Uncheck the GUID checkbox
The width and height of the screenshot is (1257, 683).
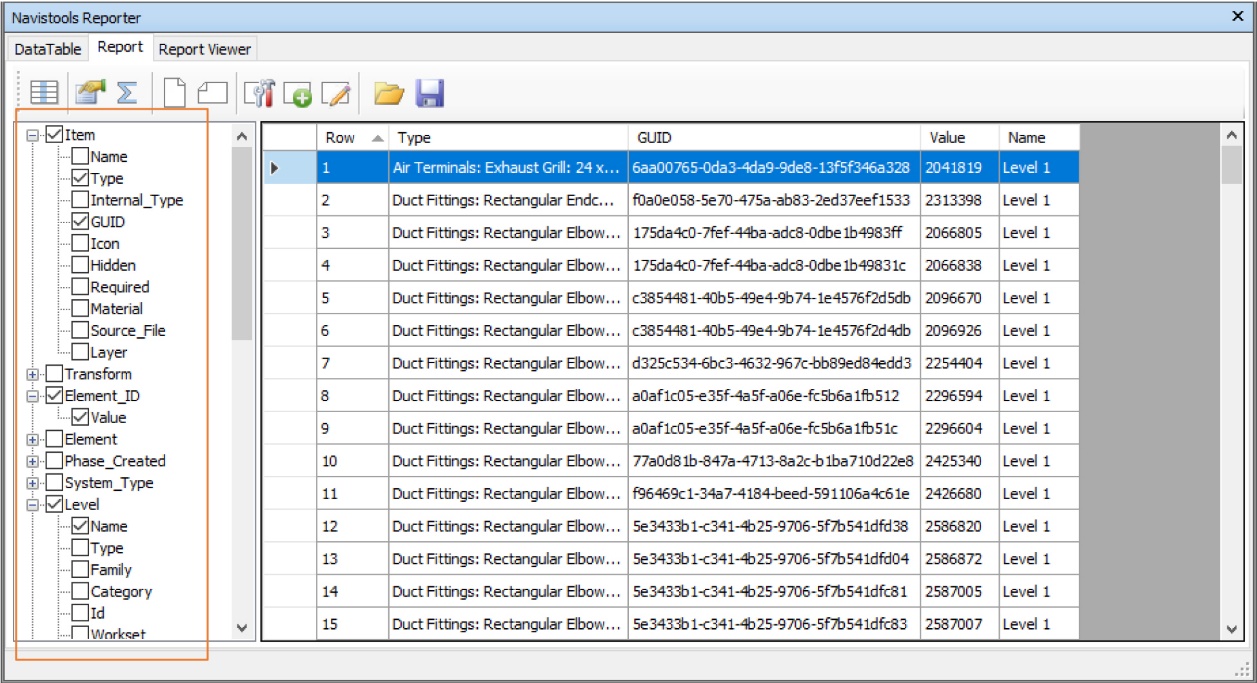coord(80,222)
